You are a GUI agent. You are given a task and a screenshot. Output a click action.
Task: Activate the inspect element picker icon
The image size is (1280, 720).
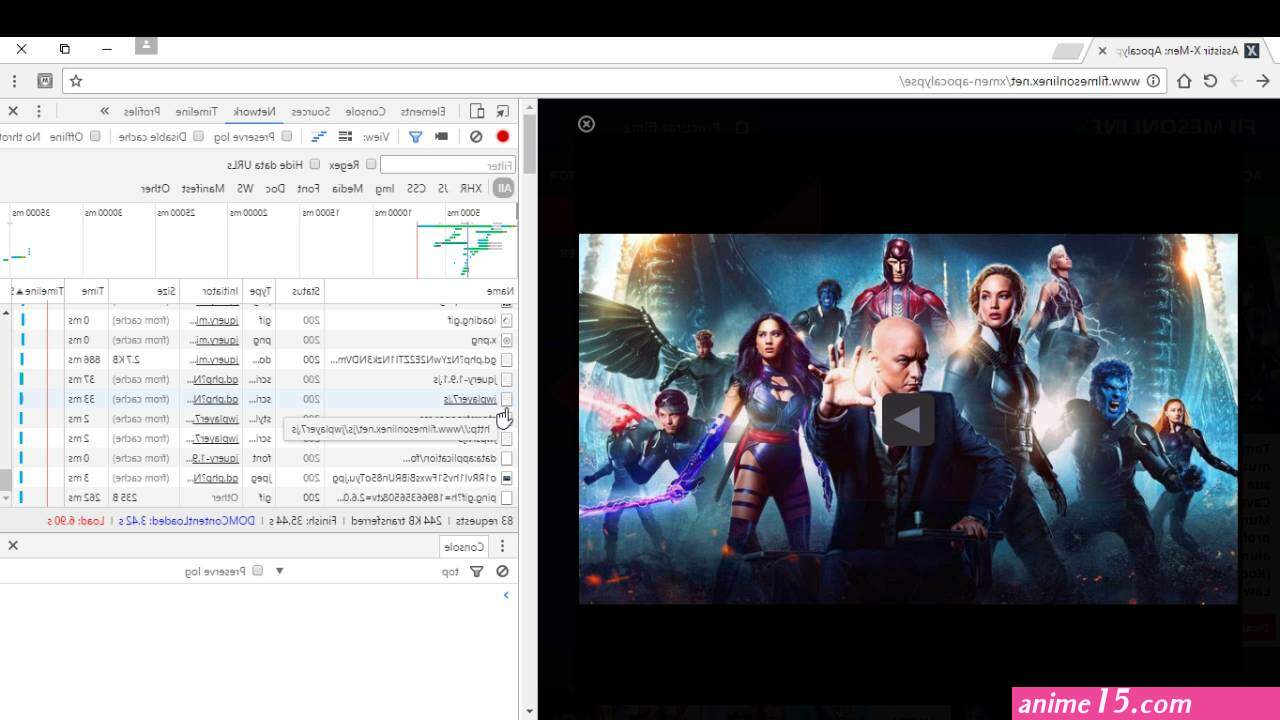coord(503,111)
